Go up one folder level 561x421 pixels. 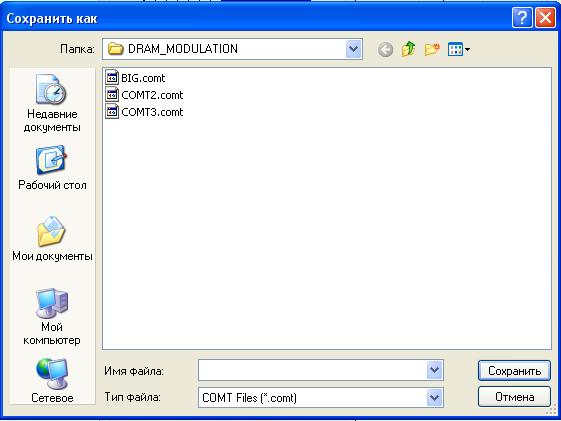click(409, 49)
